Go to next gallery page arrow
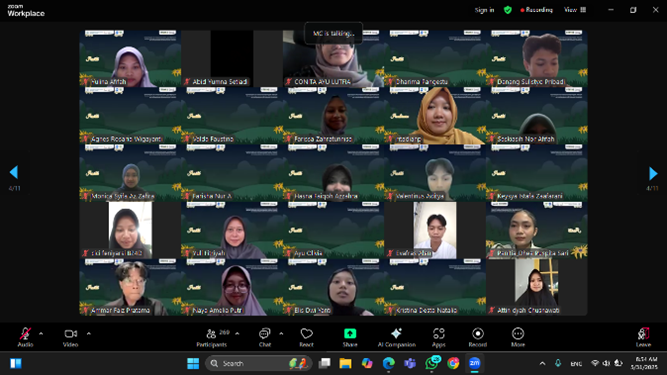The height and width of the screenshot is (375, 667). point(653,173)
